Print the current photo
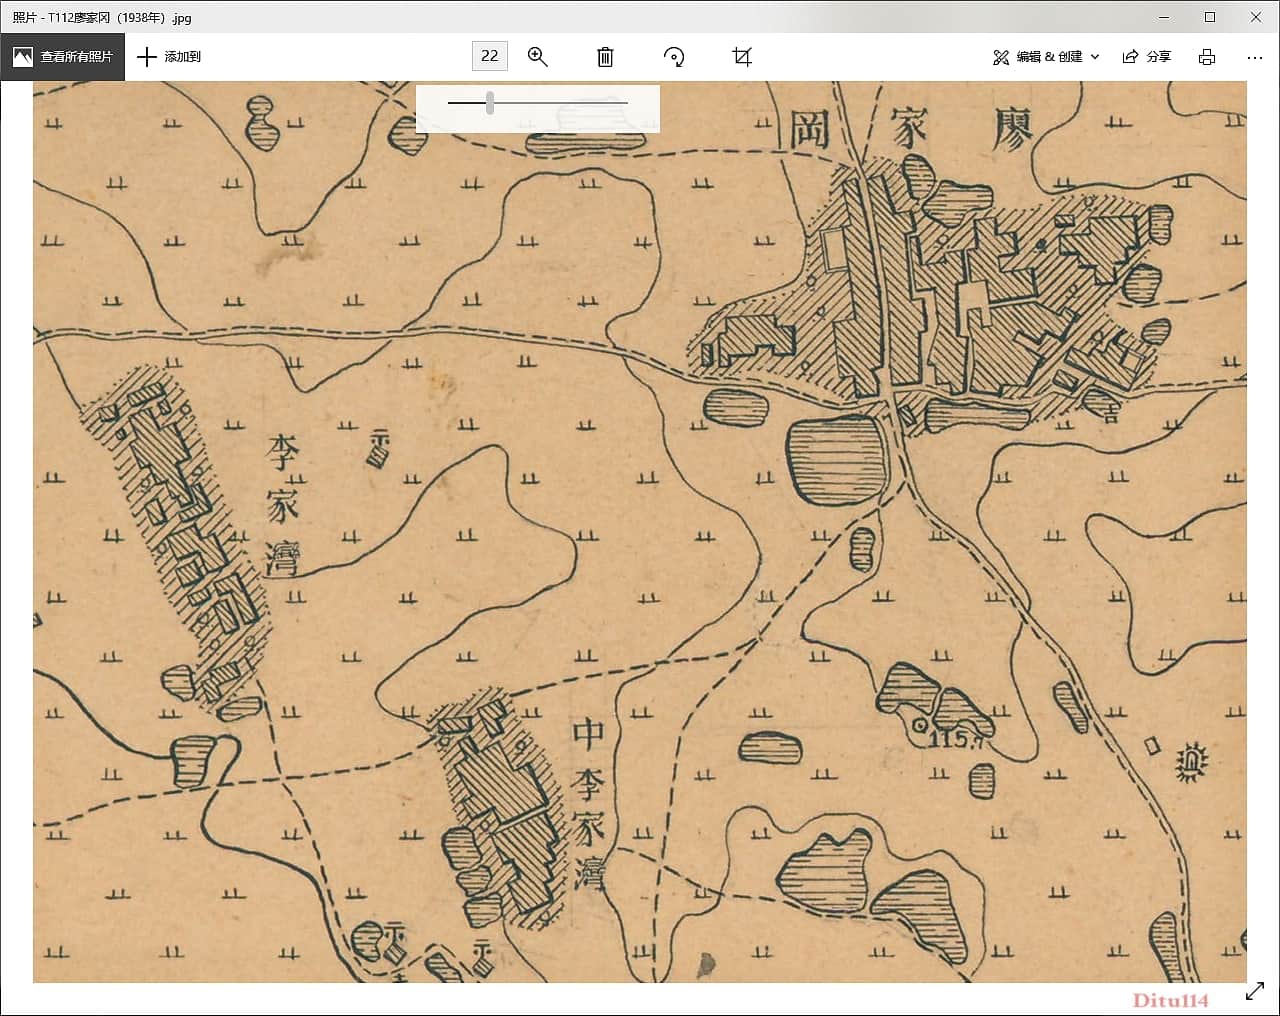 1207,57
